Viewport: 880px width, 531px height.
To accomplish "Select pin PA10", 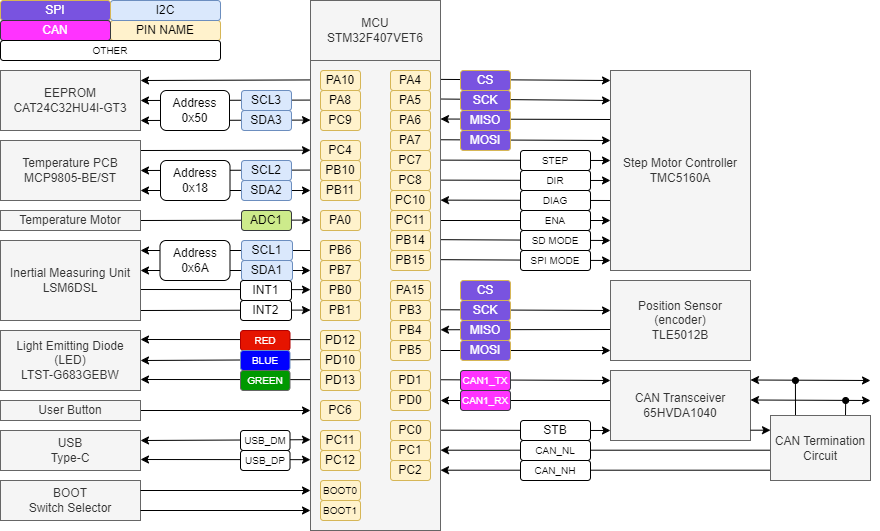I will click(340, 80).
